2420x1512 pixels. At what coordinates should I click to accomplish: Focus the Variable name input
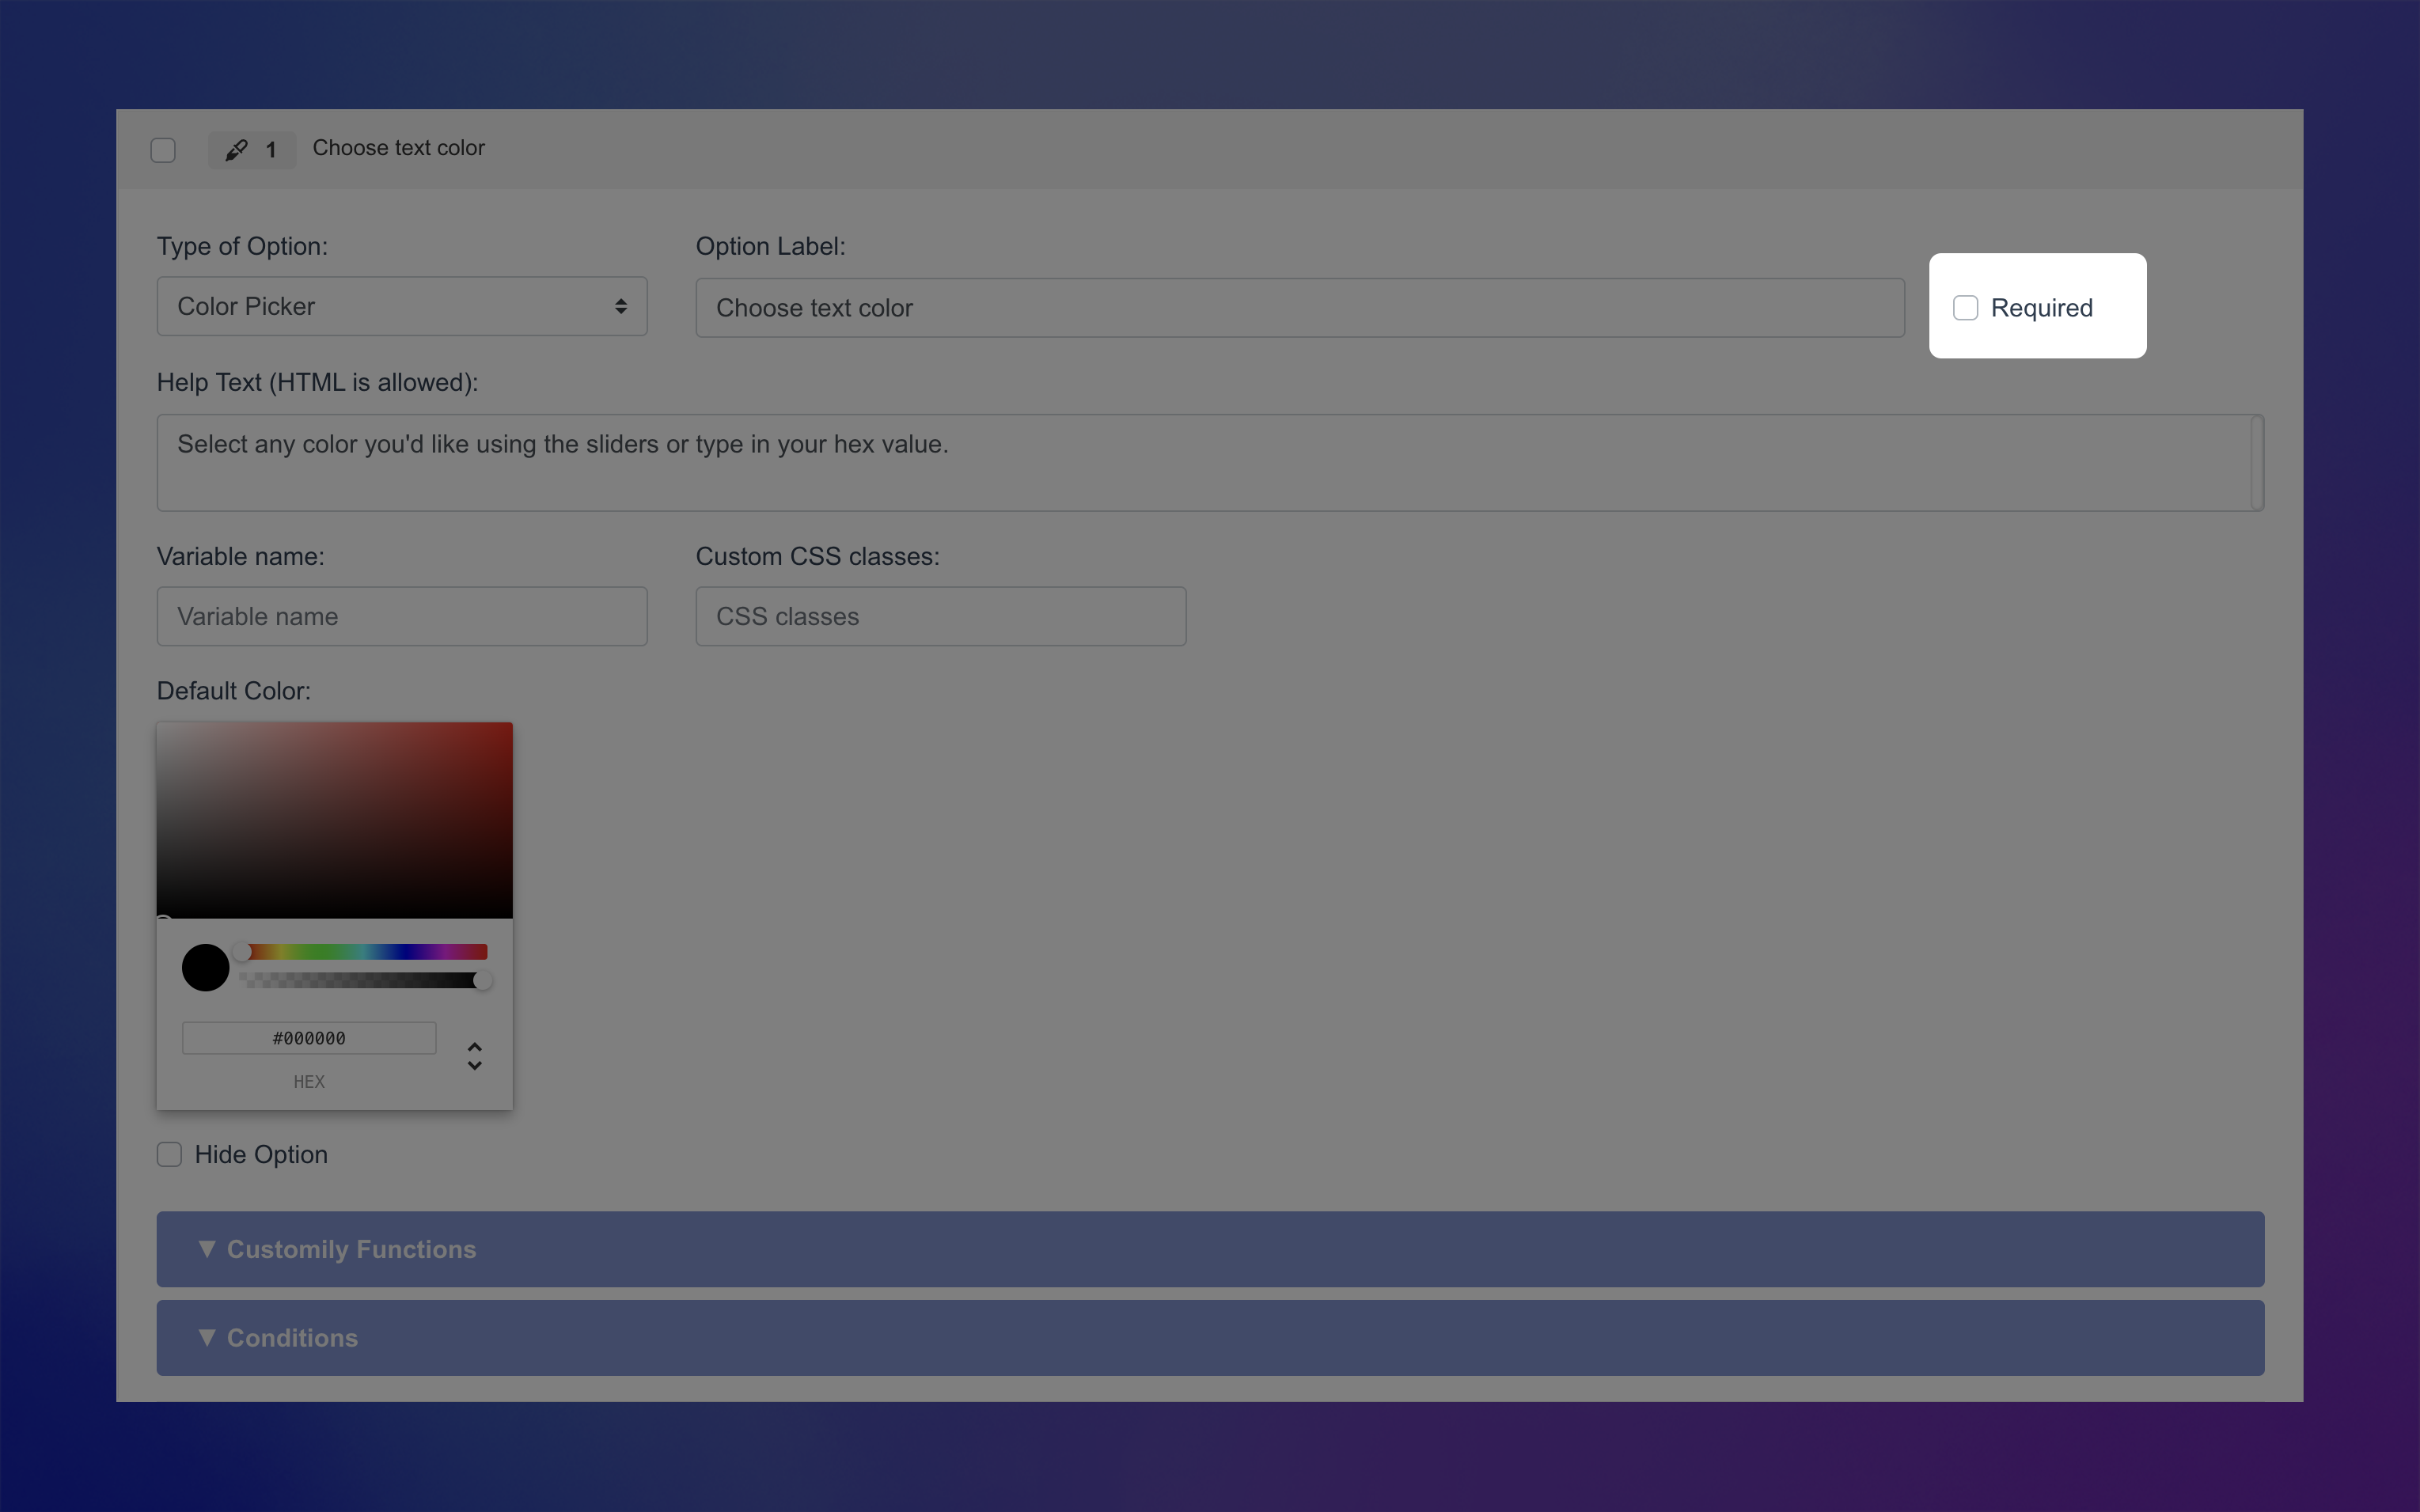(401, 616)
